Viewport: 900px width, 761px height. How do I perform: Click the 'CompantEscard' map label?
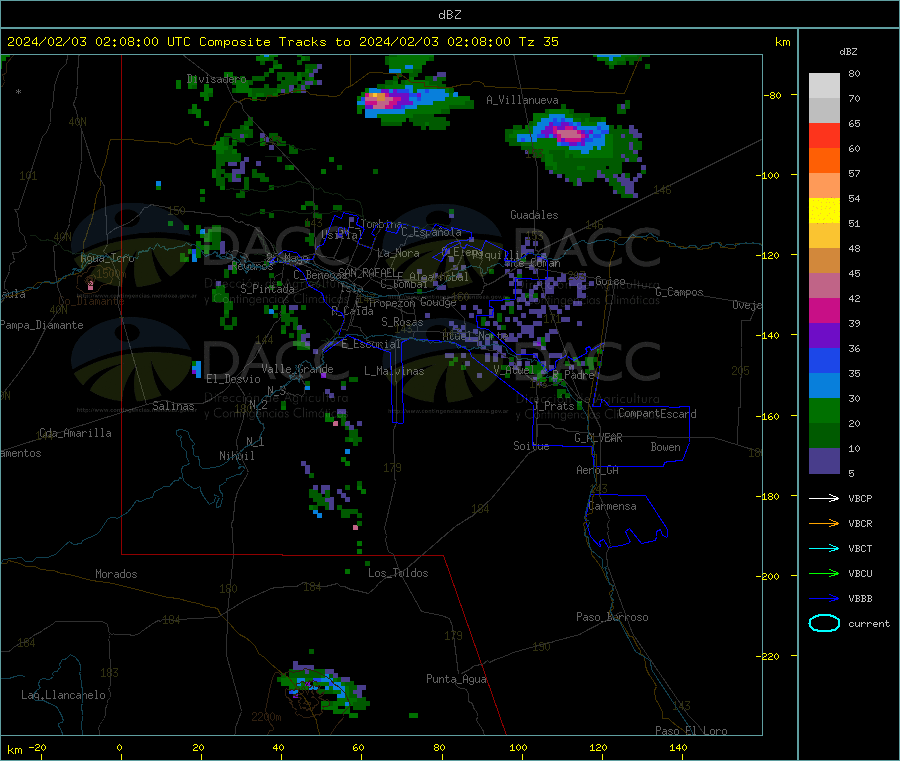point(657,413)
